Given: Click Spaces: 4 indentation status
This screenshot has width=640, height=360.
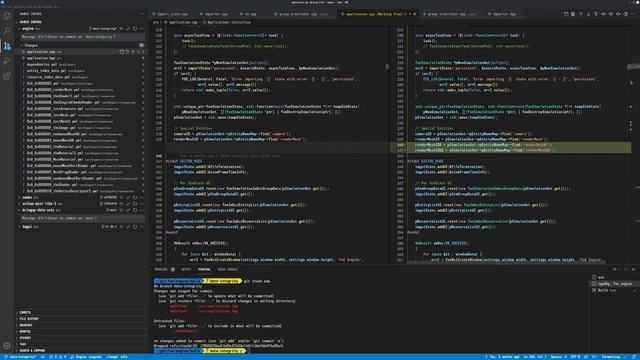Looking at the screenshot, I should point(558,357).
